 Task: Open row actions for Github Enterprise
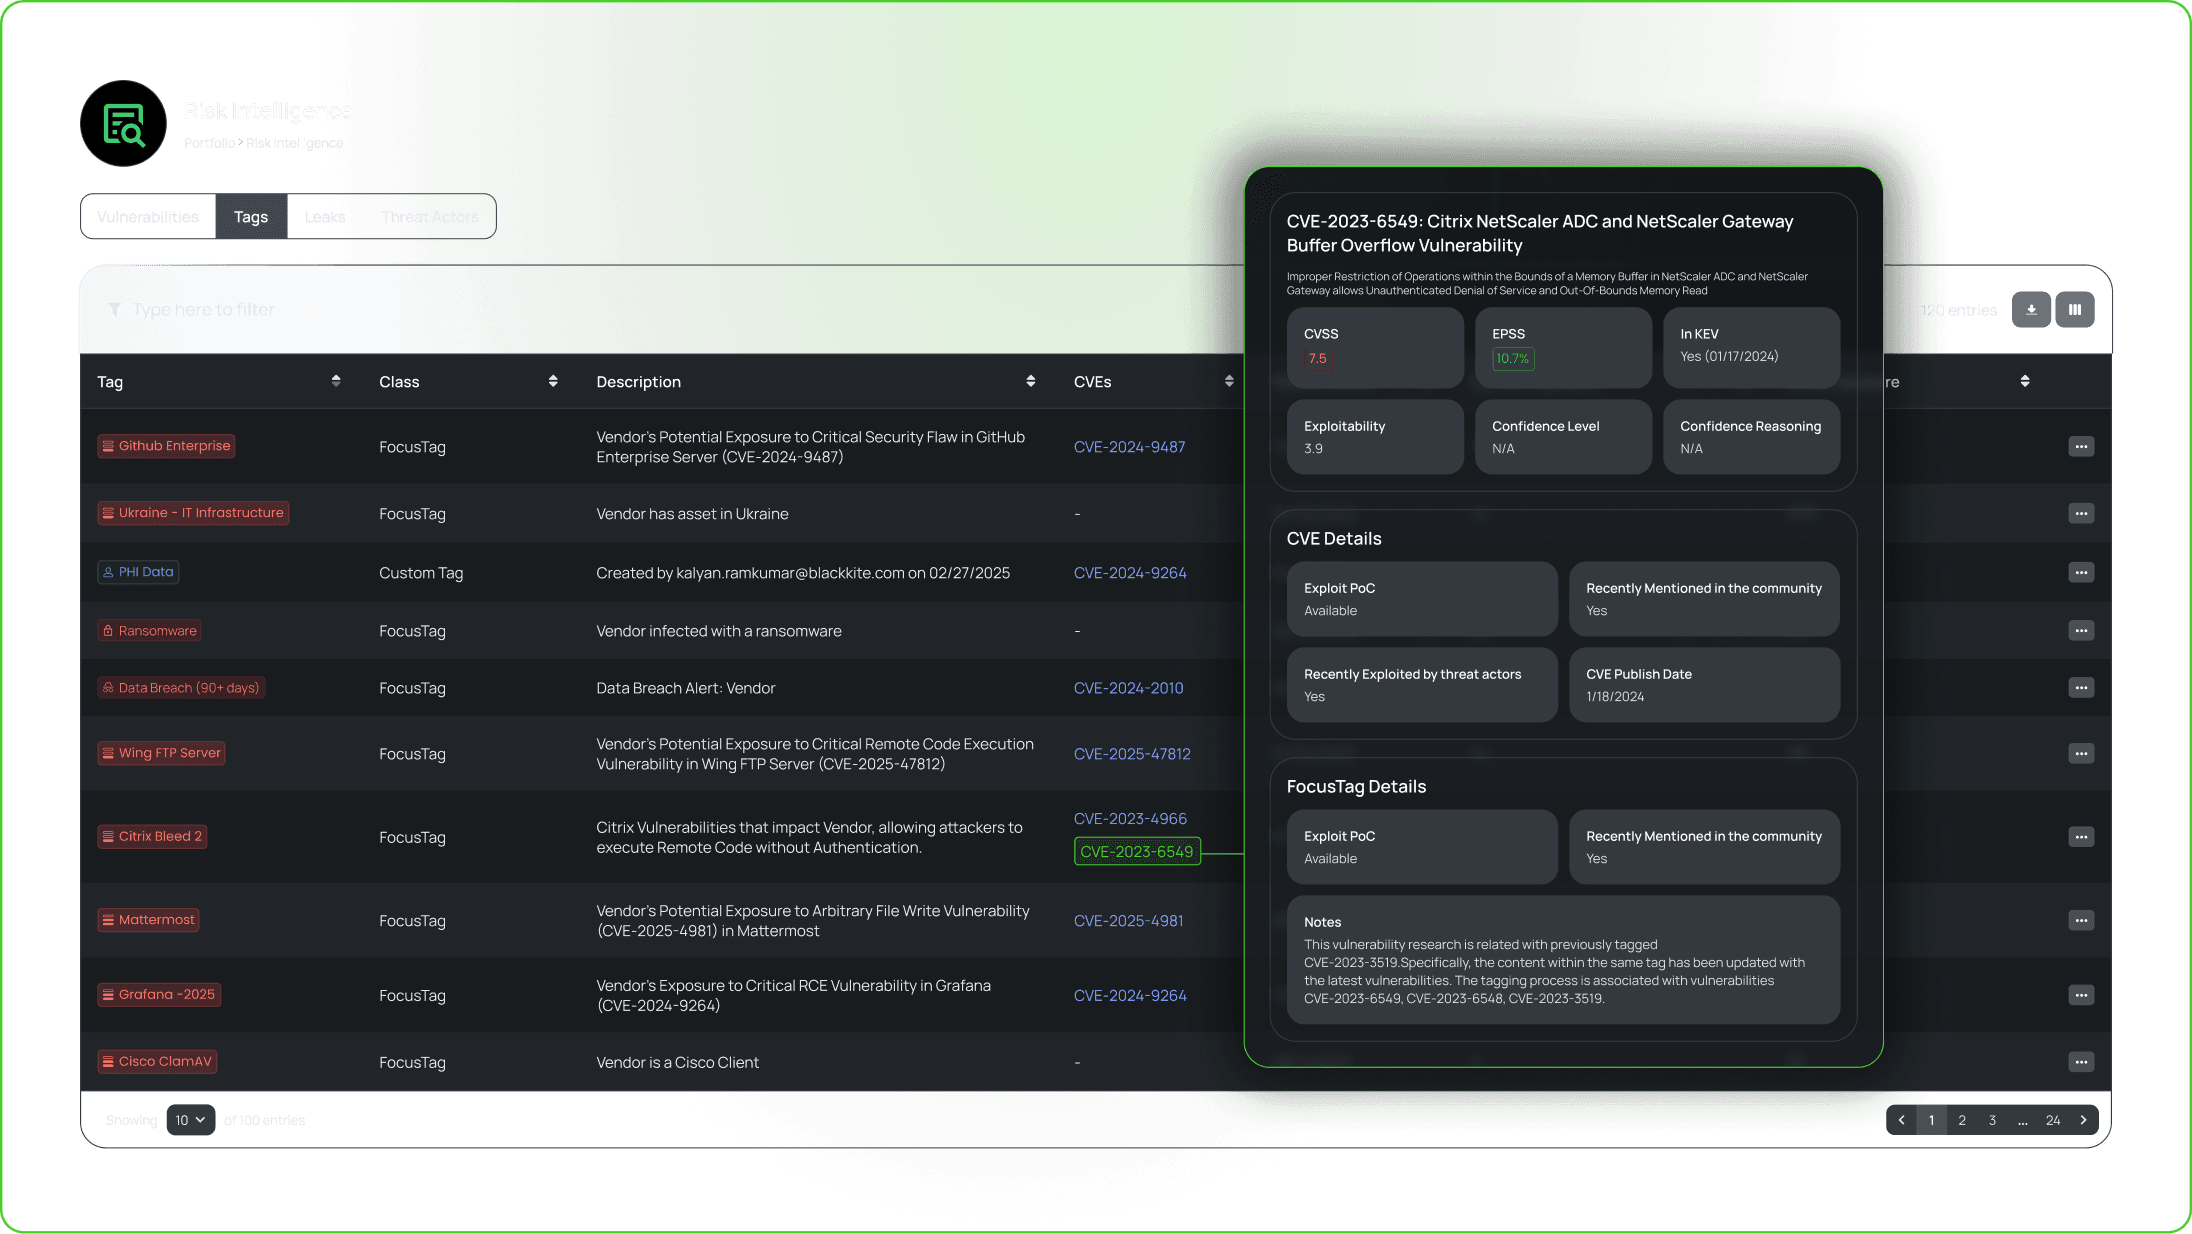pyautogui.click(x=2081, y=447)
